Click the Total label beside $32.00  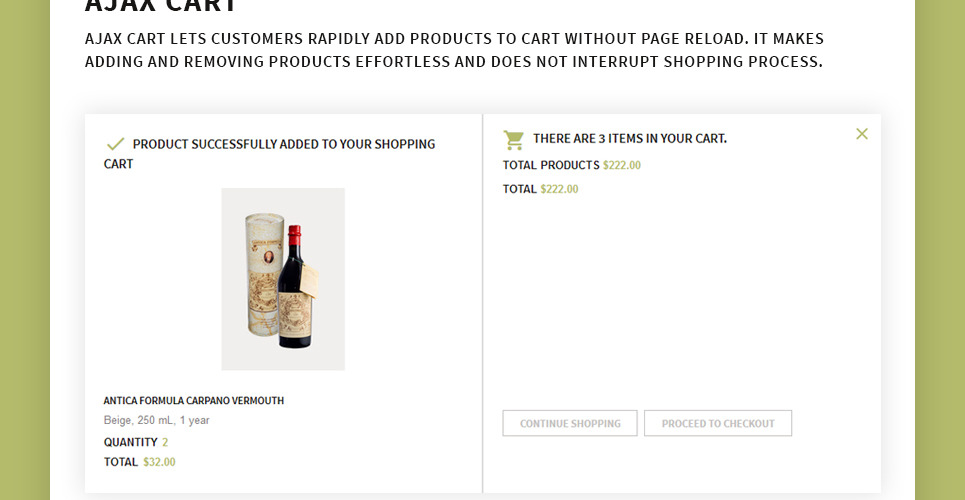click(120, 462)
